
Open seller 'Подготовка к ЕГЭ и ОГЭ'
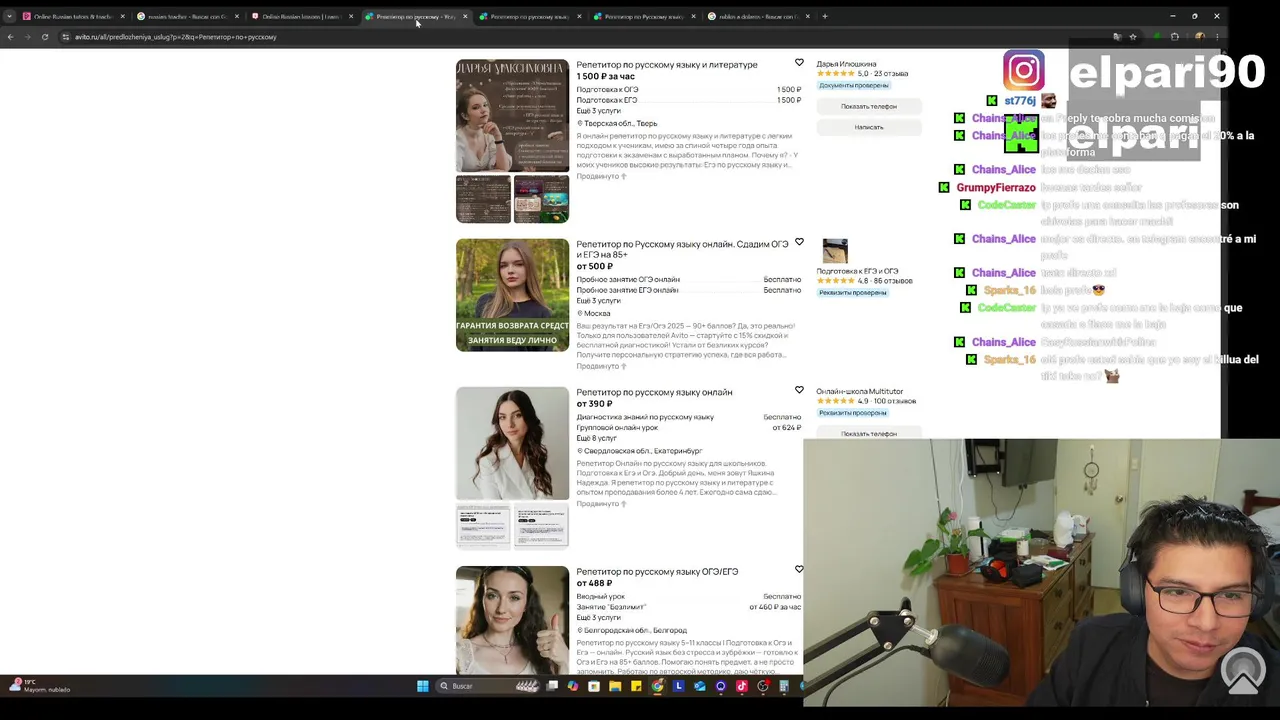857,271
